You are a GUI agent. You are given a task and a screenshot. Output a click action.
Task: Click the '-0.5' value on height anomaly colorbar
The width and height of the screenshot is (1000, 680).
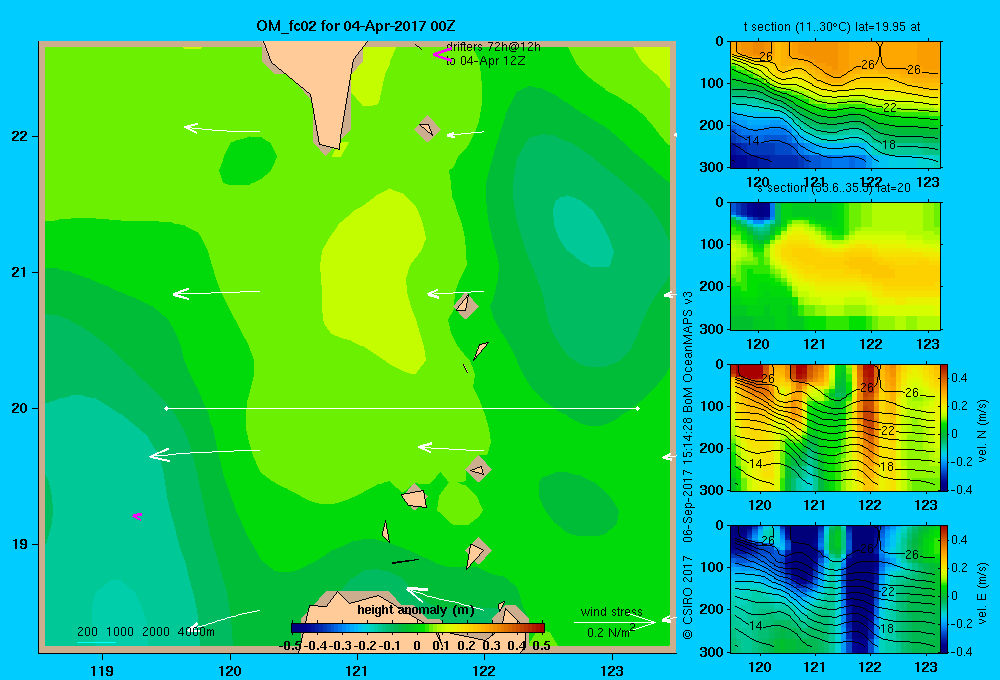[x=289, y=646]
